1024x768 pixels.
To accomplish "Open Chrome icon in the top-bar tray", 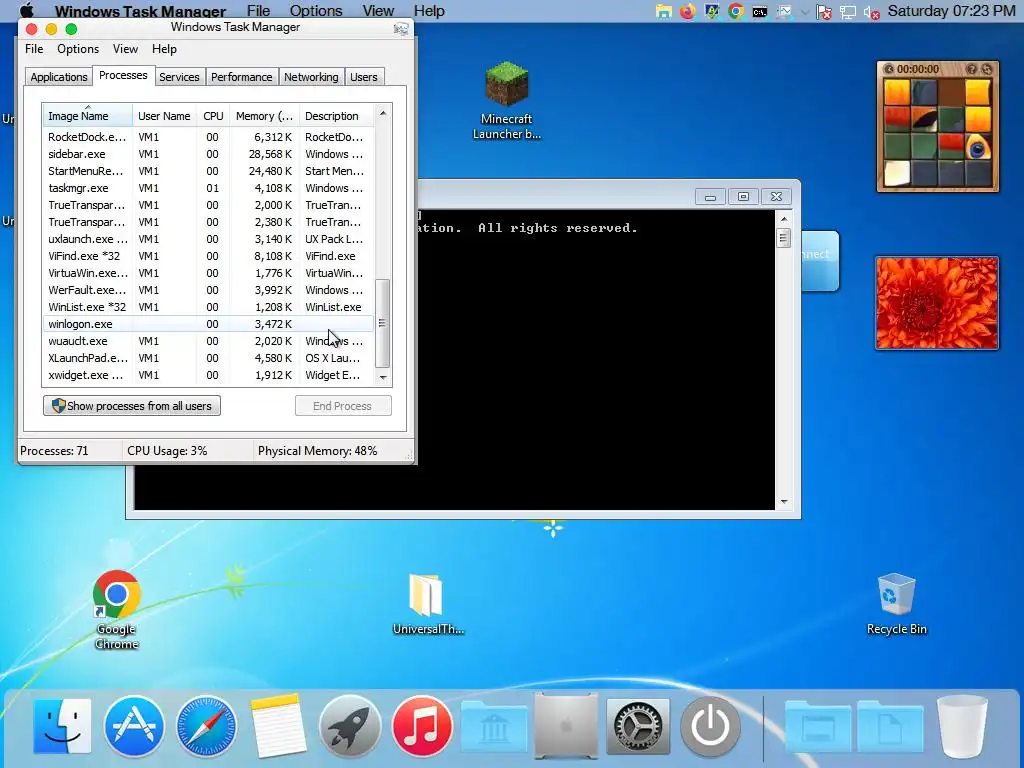I will [x=735, y=11].
